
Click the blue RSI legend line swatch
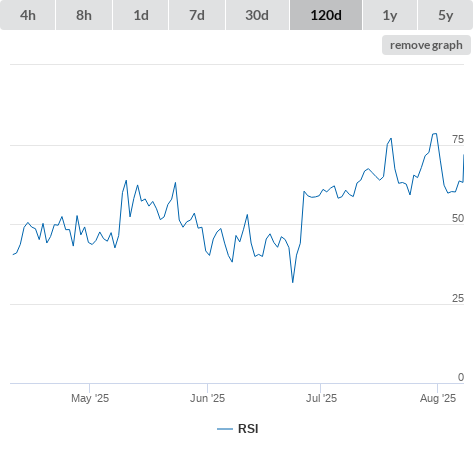[225, 429]
